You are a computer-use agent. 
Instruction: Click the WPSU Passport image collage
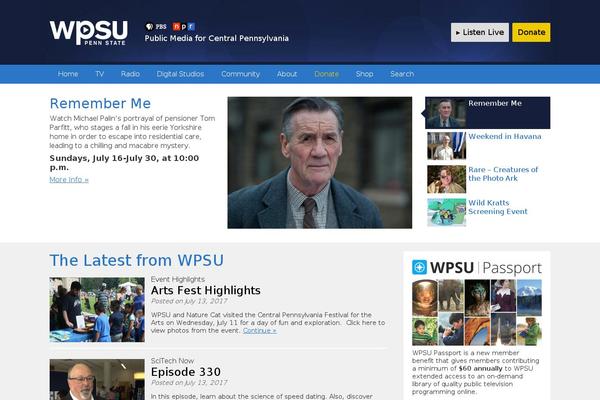(x=477, y=312)
